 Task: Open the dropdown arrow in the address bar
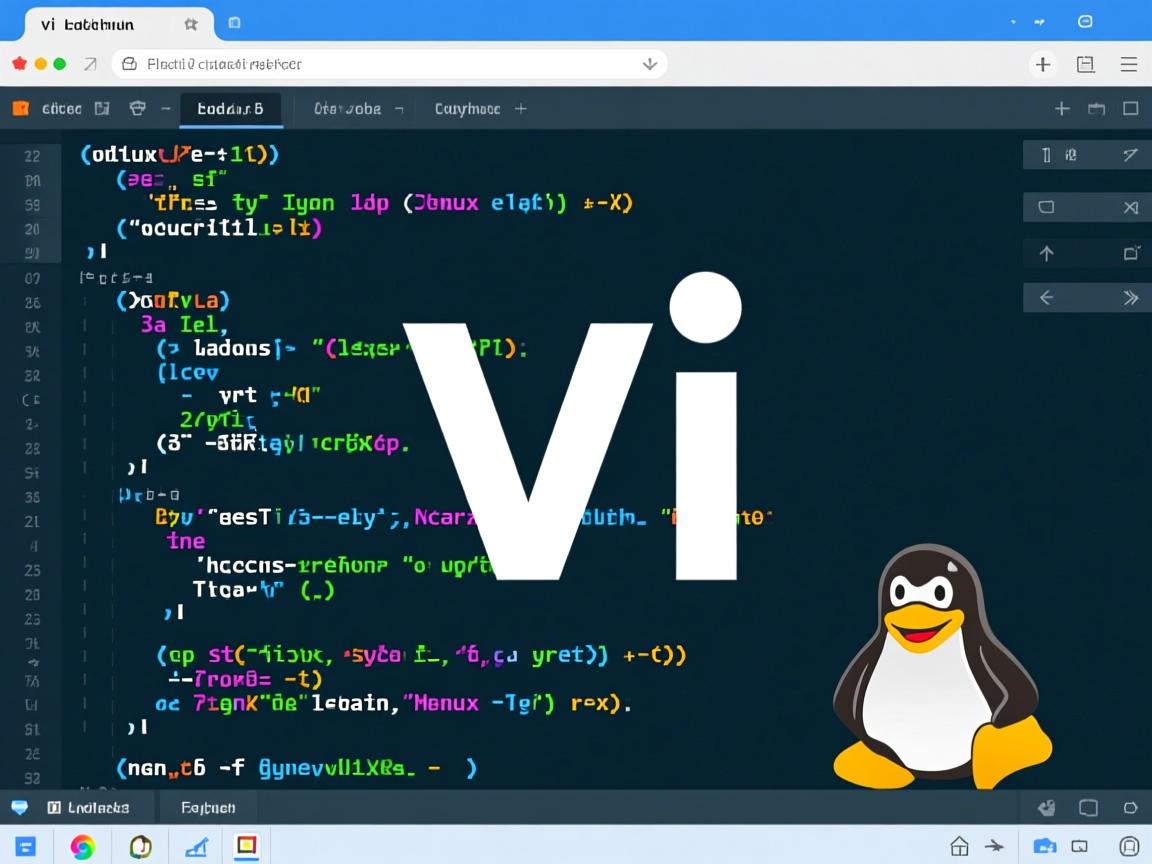(x=650, y=63)
